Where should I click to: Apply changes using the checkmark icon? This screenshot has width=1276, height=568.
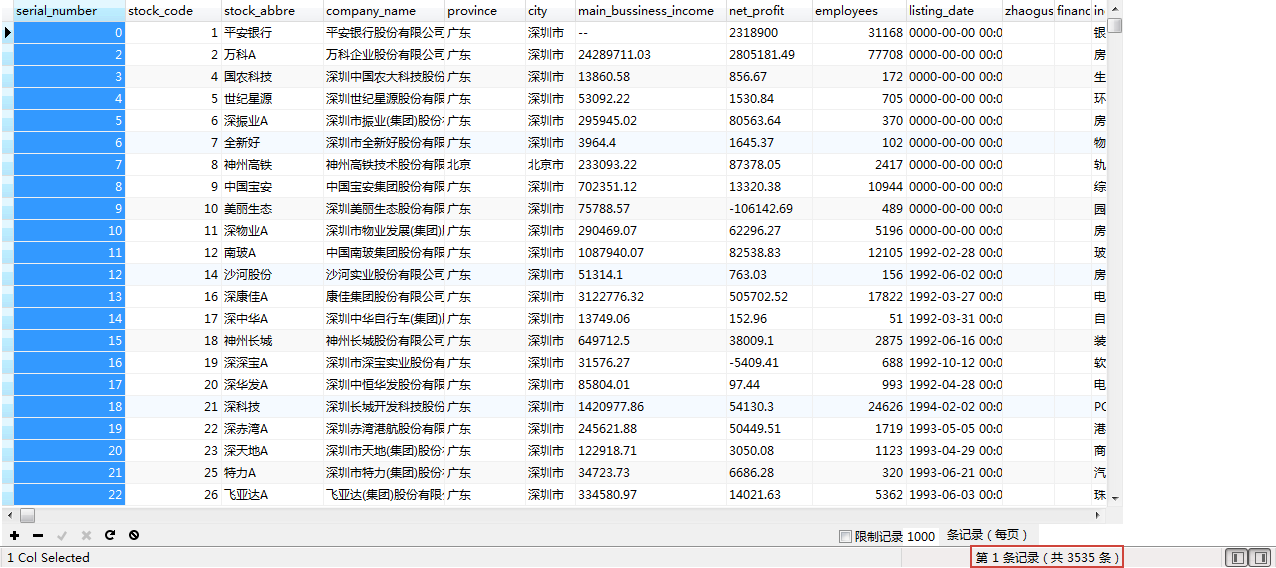(62, 535)
